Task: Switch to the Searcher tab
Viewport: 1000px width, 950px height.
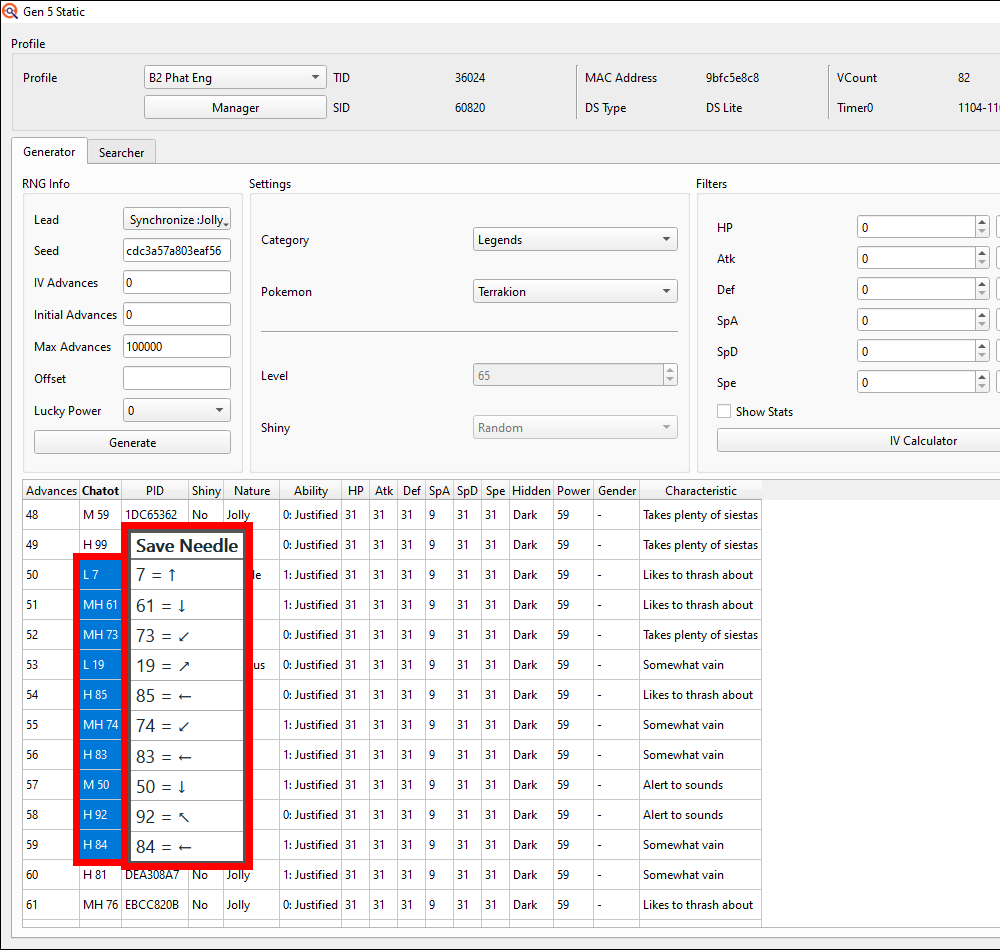Action: (x=121, y=152)
